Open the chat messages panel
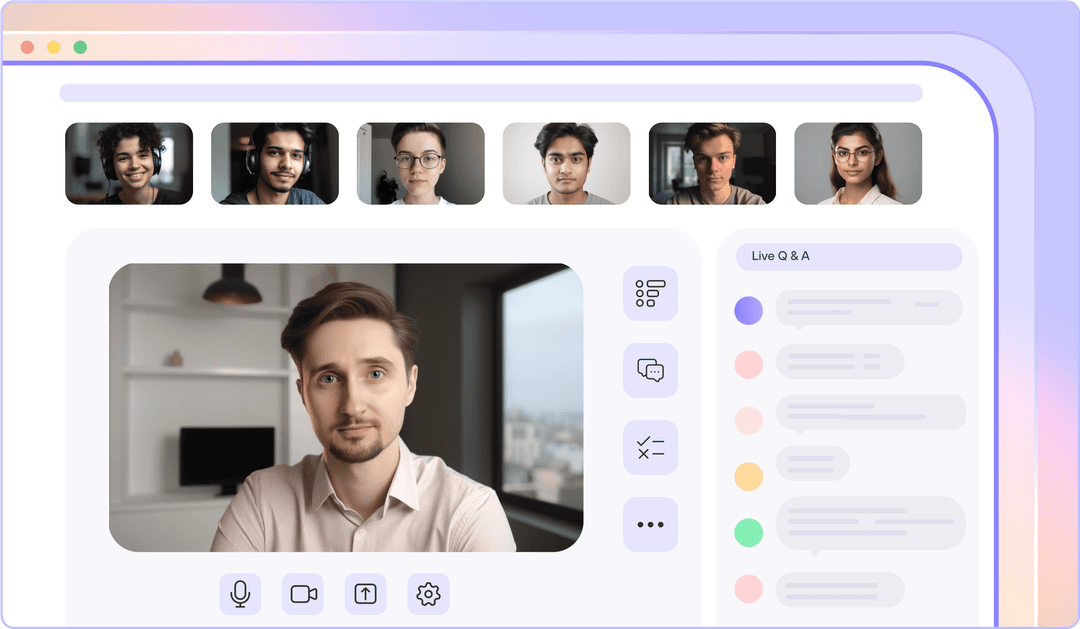The image size is (1080, 629). coord(650,370)
